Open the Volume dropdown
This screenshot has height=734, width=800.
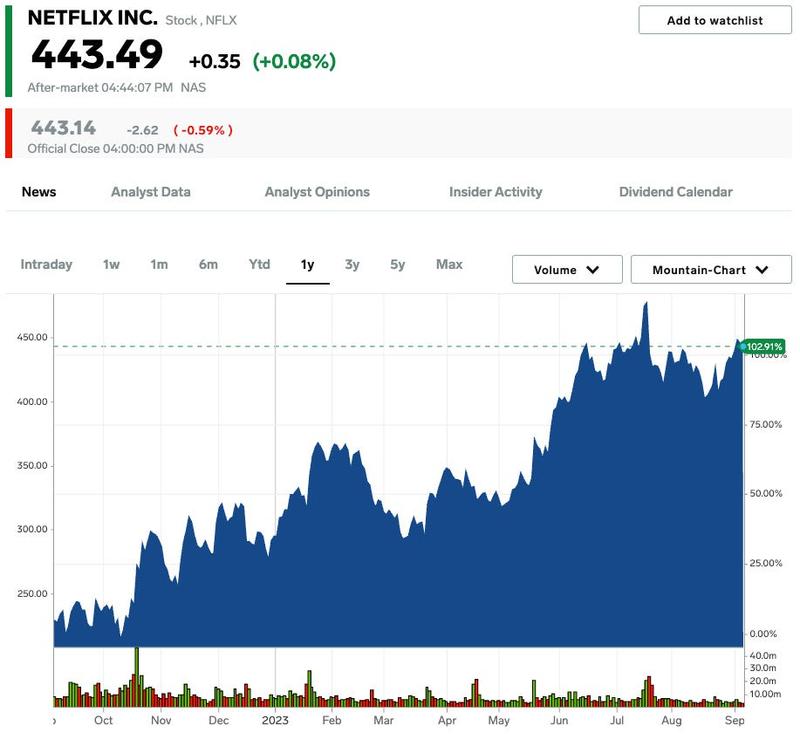coord(567,269)
